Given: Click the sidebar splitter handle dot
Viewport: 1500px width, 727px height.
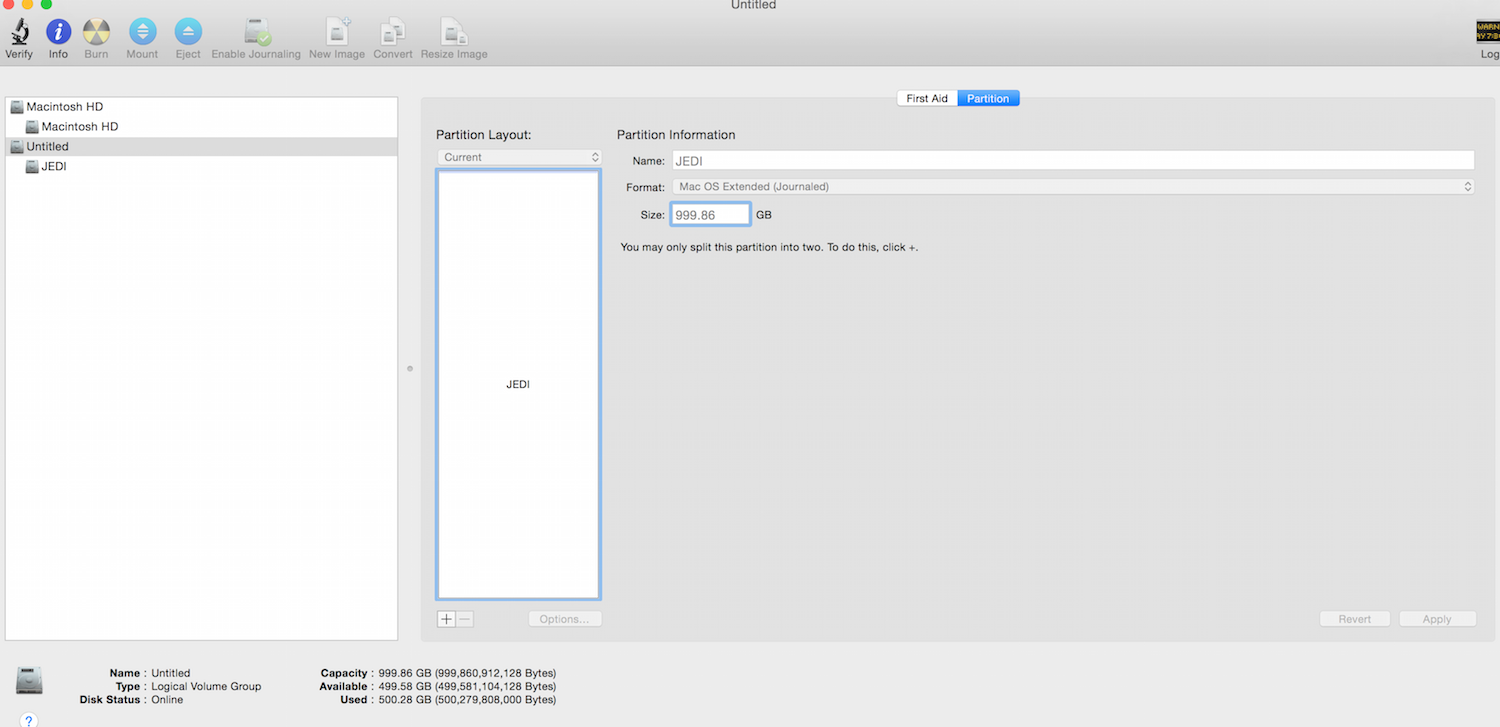Looking at the screenshot, I should point(410,369).
